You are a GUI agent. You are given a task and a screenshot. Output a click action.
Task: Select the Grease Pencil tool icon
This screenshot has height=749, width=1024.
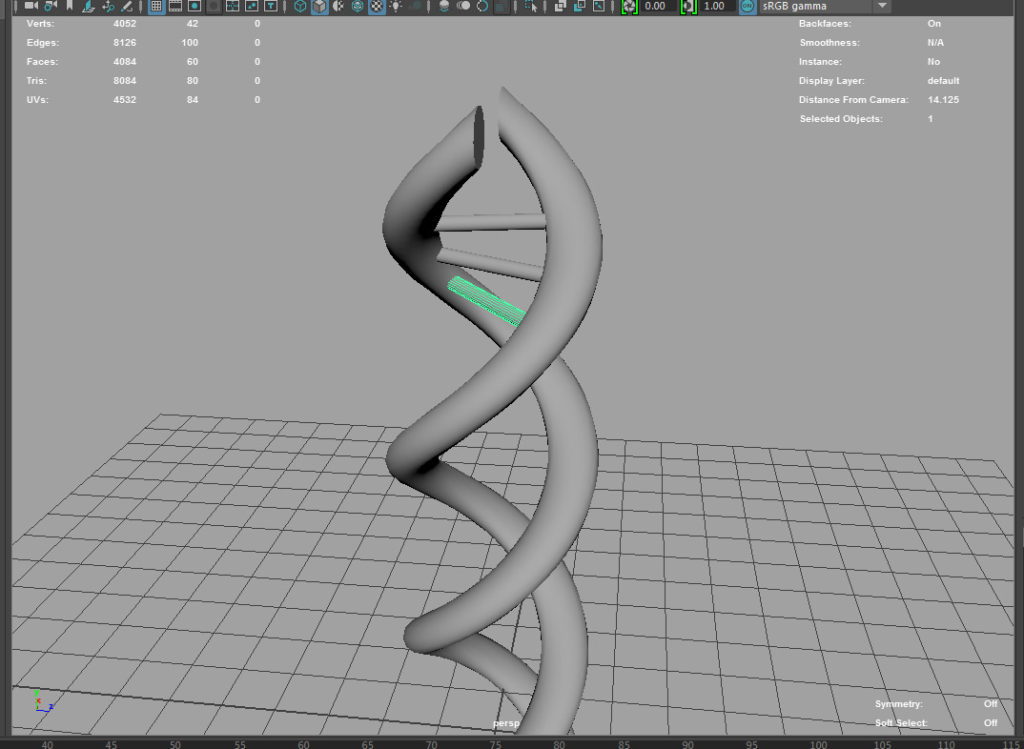pos(127,6)
